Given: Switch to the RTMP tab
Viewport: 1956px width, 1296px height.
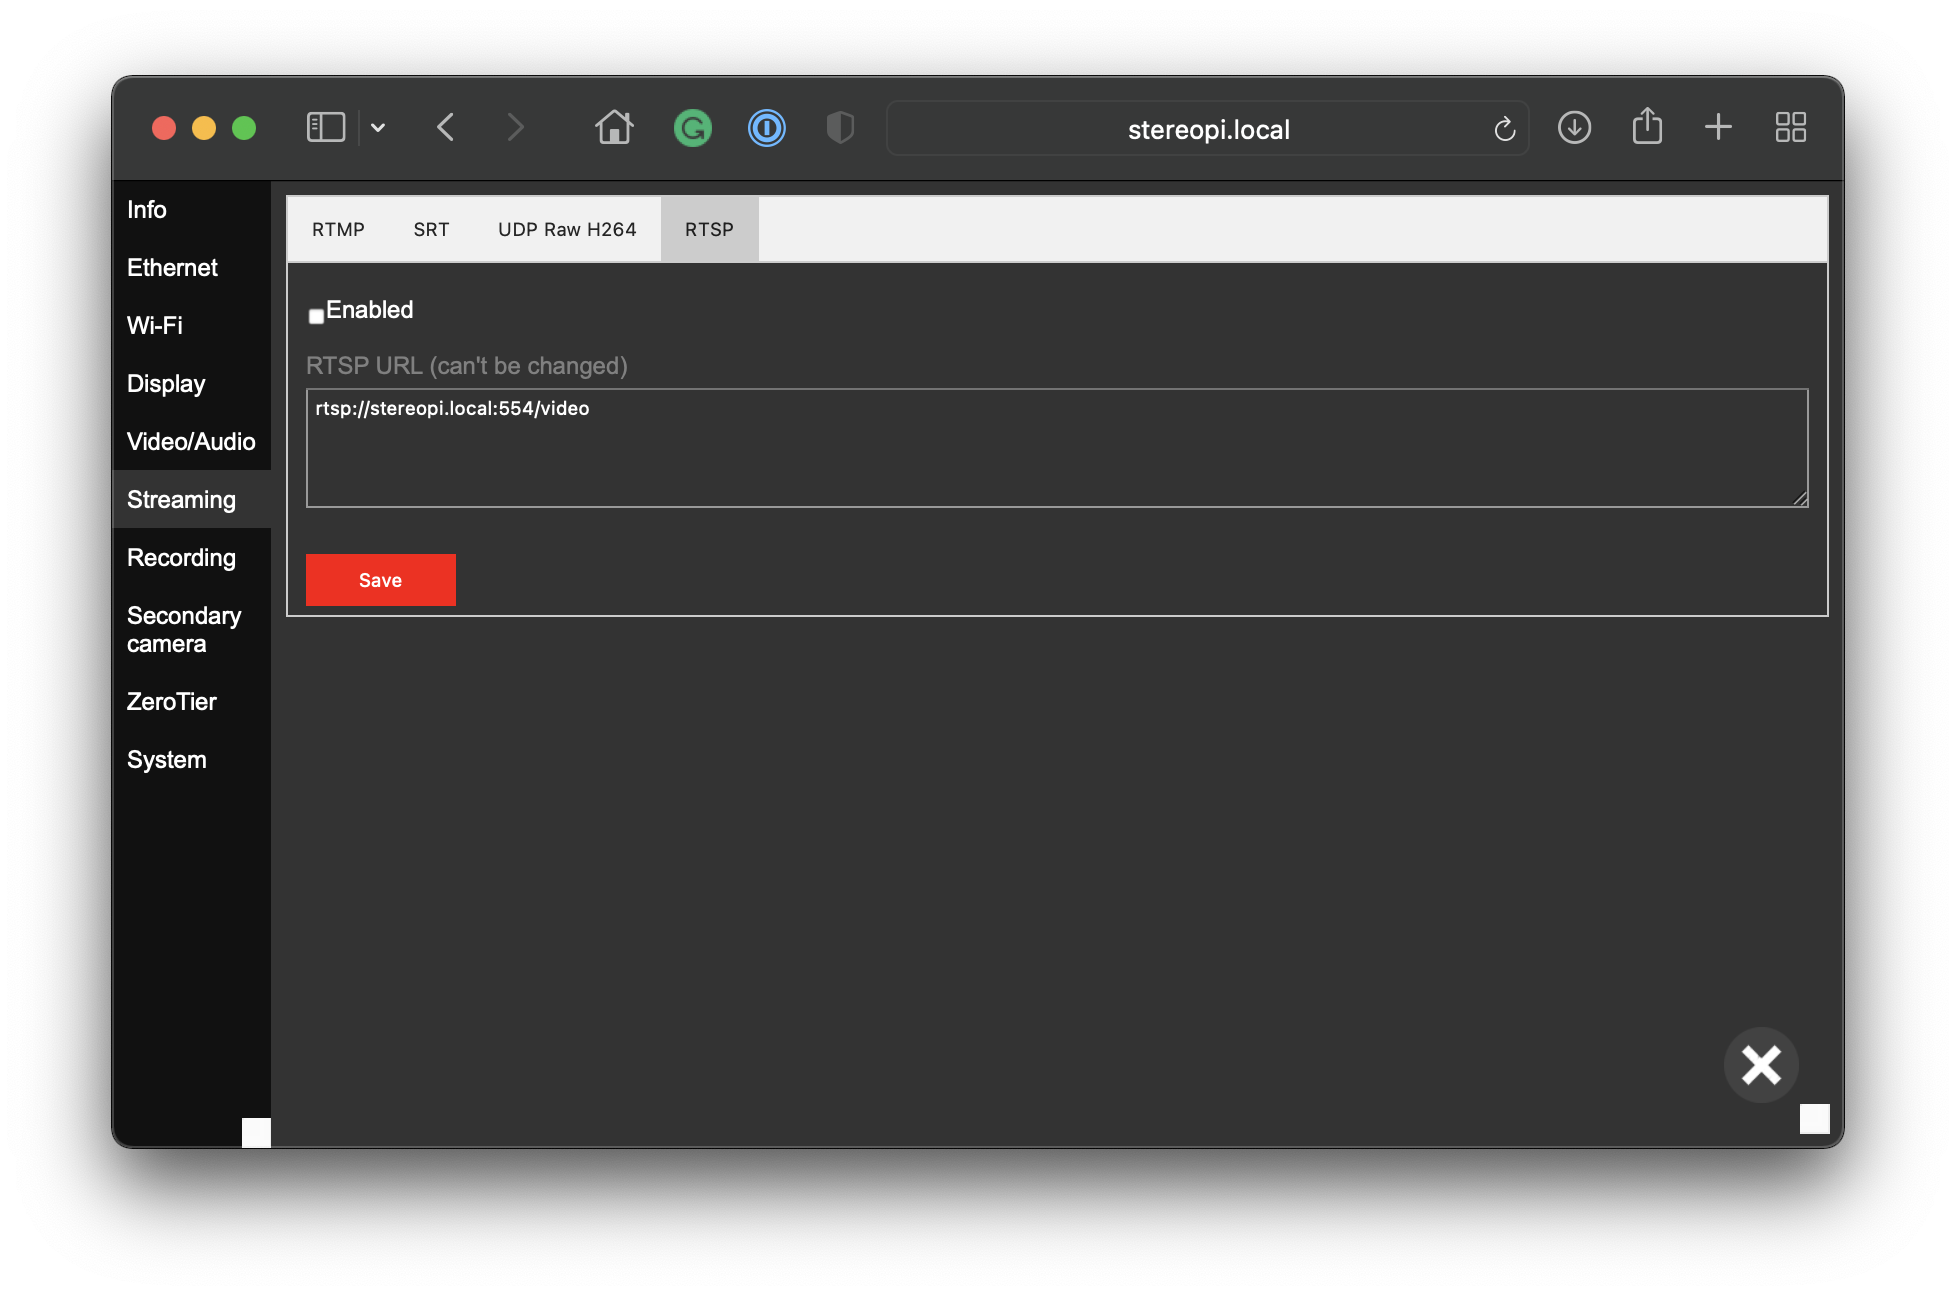Looking at the screenshot, I should coord(338,230).
